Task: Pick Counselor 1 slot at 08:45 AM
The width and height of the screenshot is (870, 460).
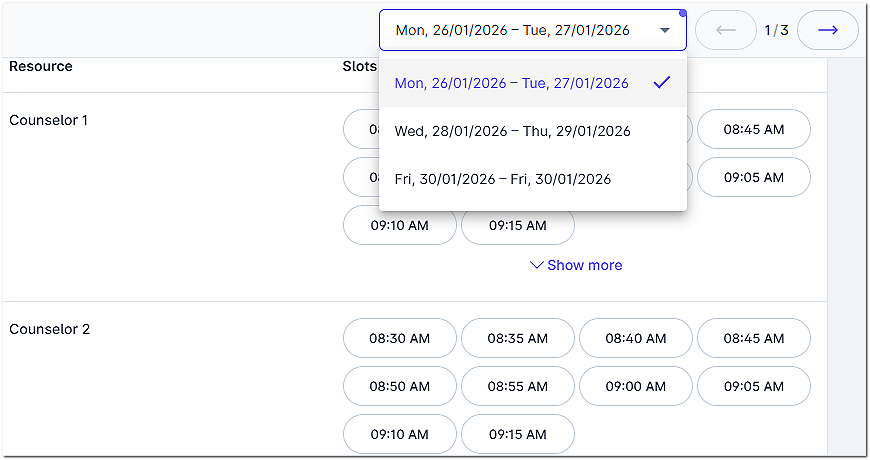Action: (753, 129)
